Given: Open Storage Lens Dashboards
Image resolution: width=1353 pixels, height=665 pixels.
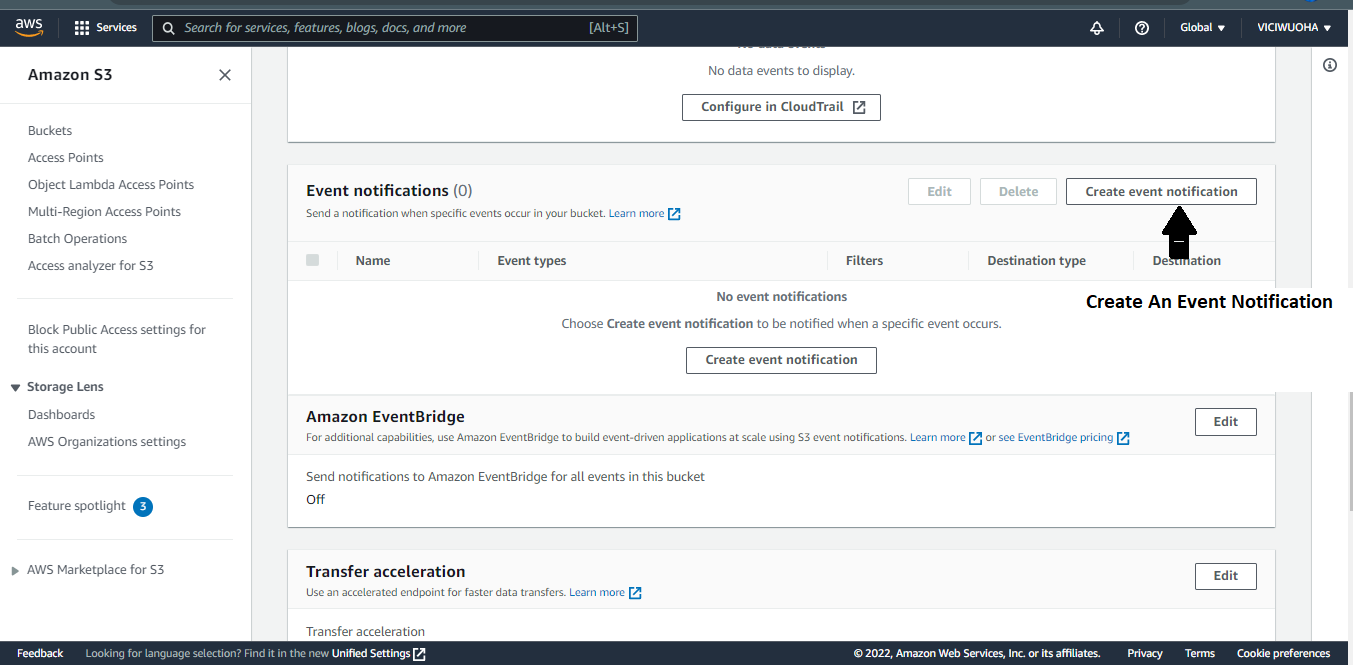Looking at the screenshot, I should coord(61,415).
